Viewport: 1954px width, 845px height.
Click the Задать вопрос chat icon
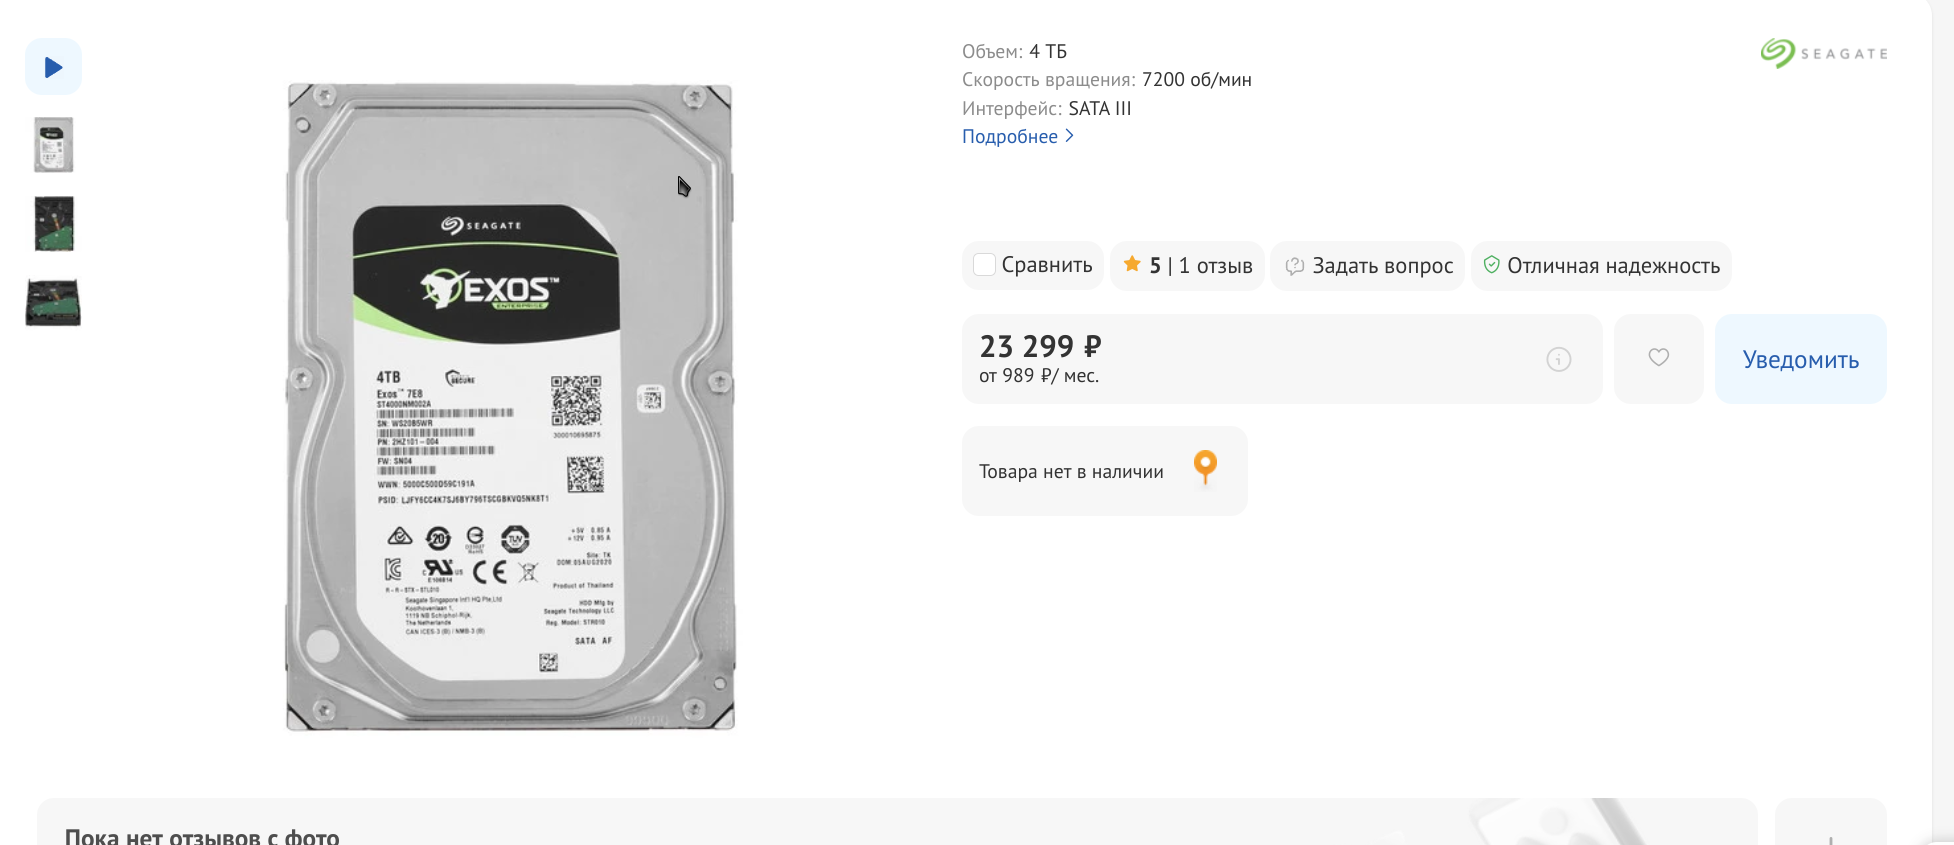click(1295, 266)
